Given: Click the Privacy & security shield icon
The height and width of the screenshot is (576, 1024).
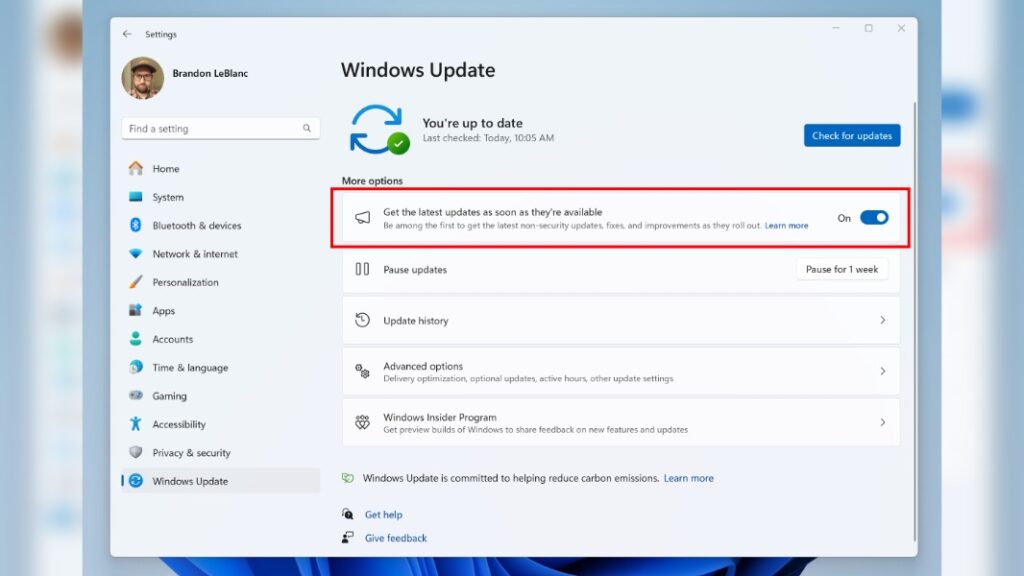Looking at the screenshot, I should tap(143, 452).
